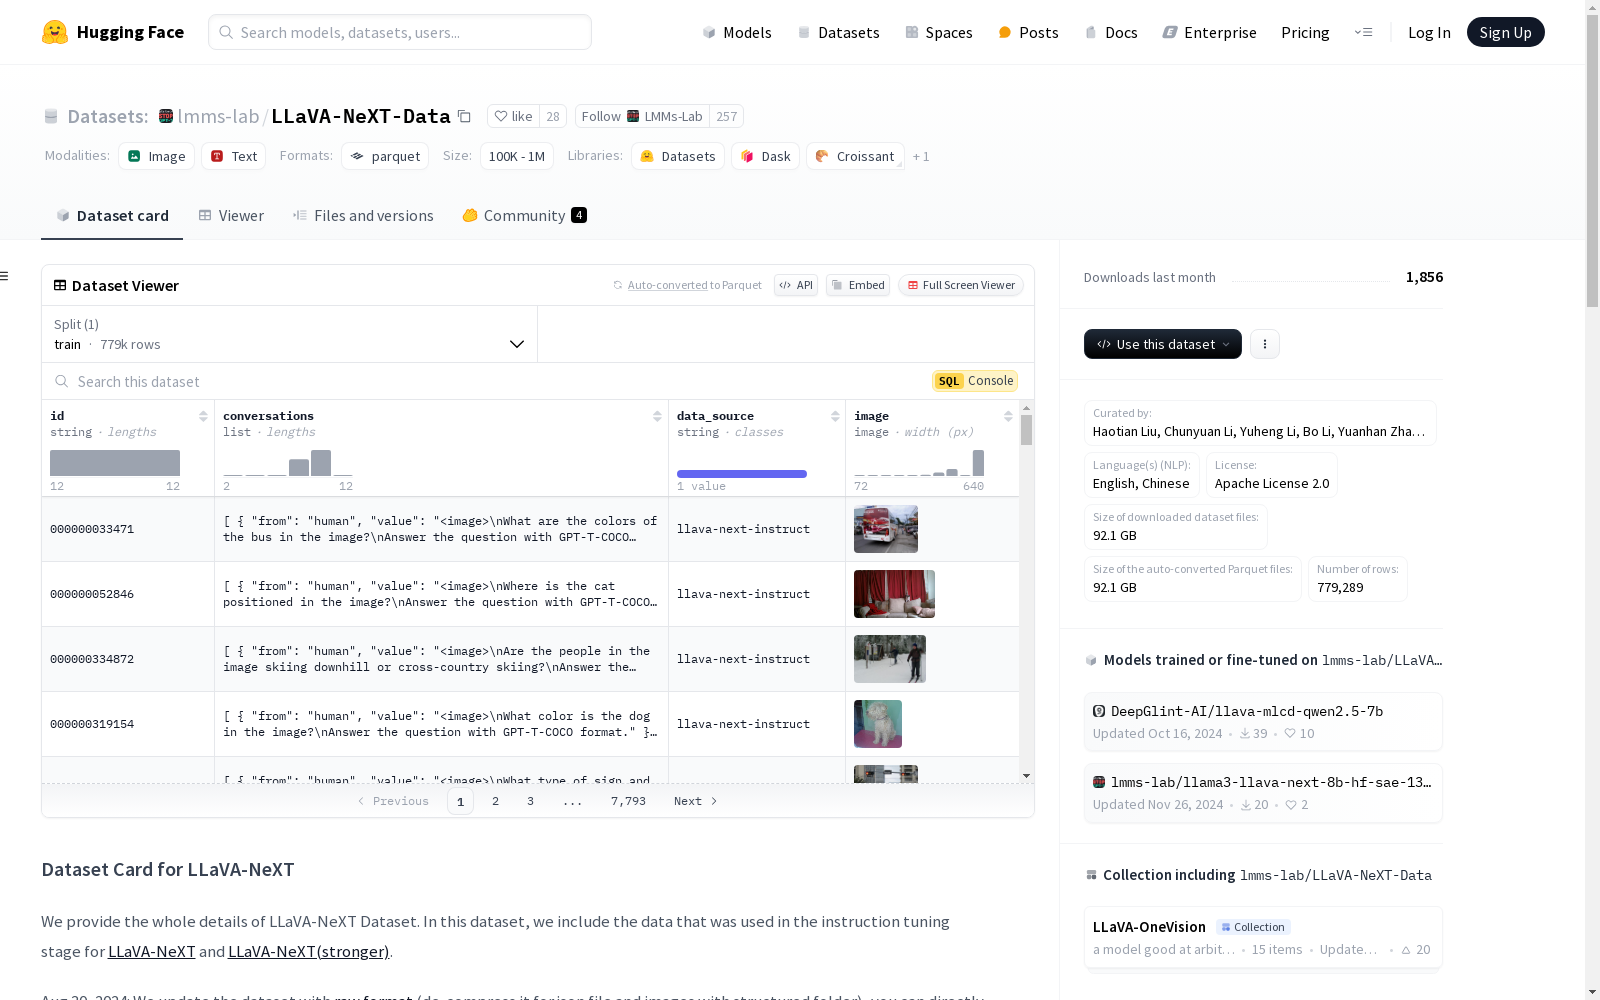Screen dimensions: 1600x1000
Task: Open the Community tab
Action: (x=524, y=215)
